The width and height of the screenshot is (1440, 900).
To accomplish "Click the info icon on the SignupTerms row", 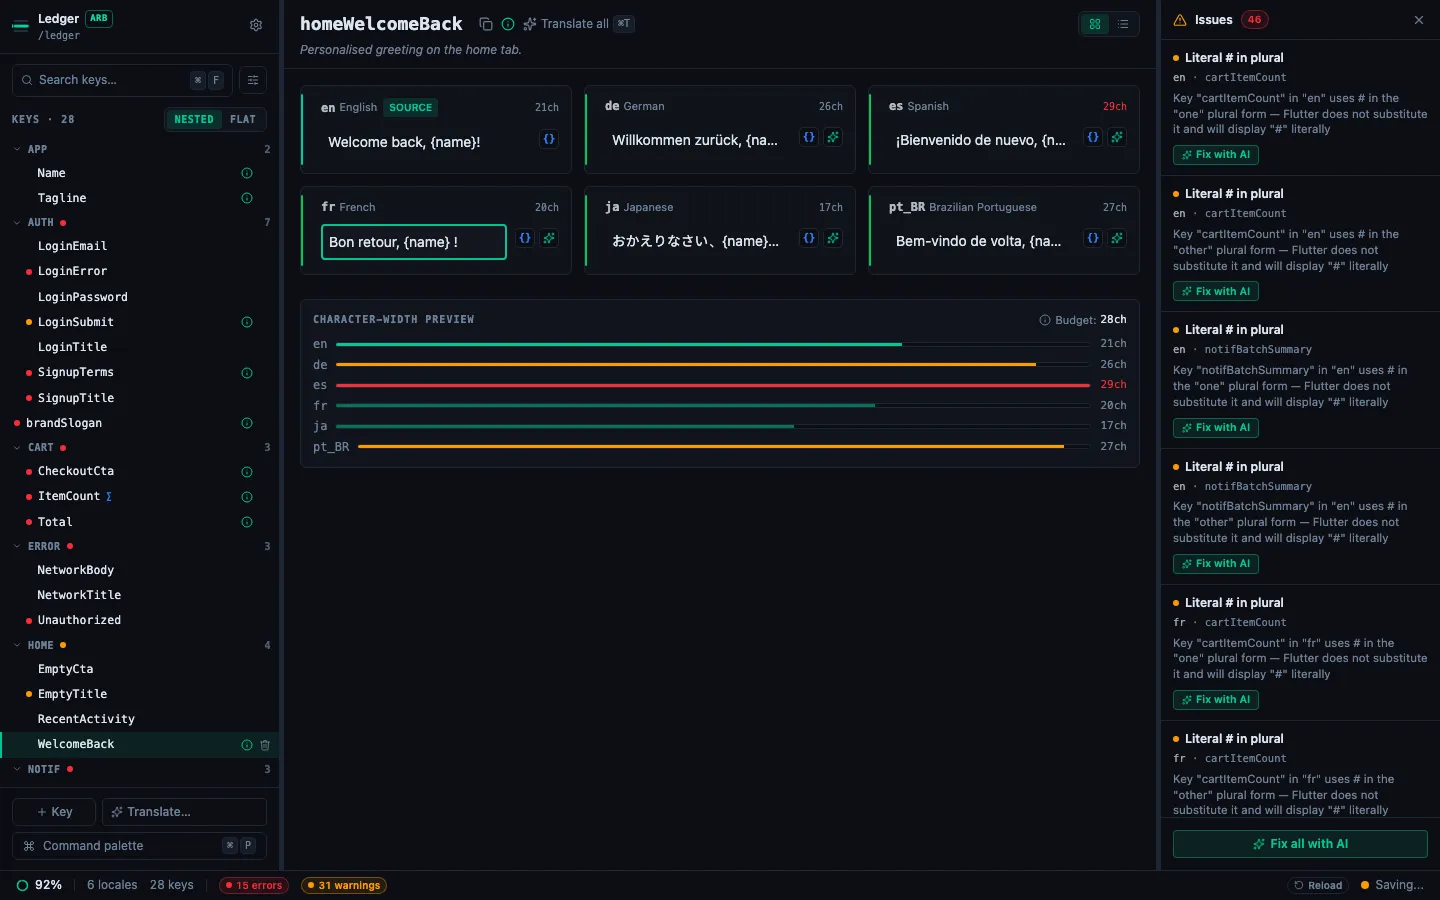I will [x=247, y=373].
